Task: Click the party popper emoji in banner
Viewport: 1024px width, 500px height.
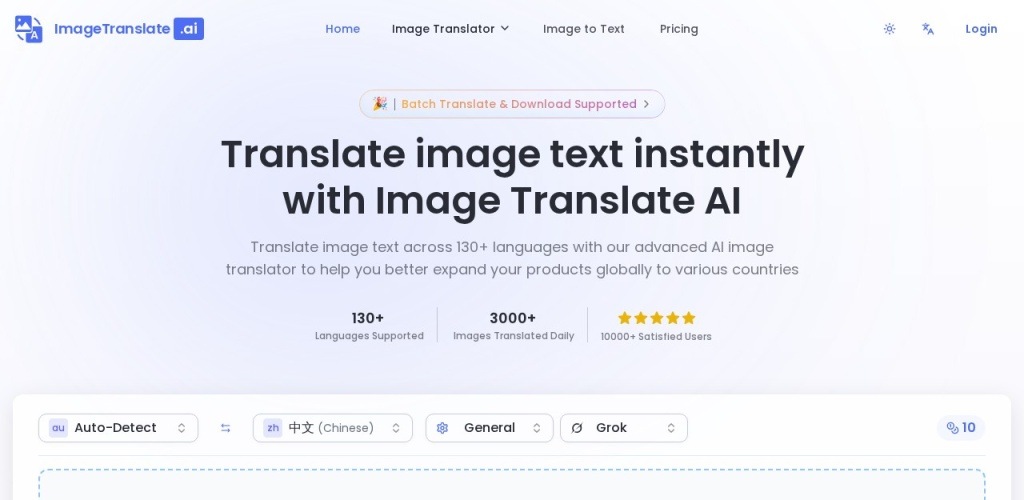Action: (x=379, y=104)
